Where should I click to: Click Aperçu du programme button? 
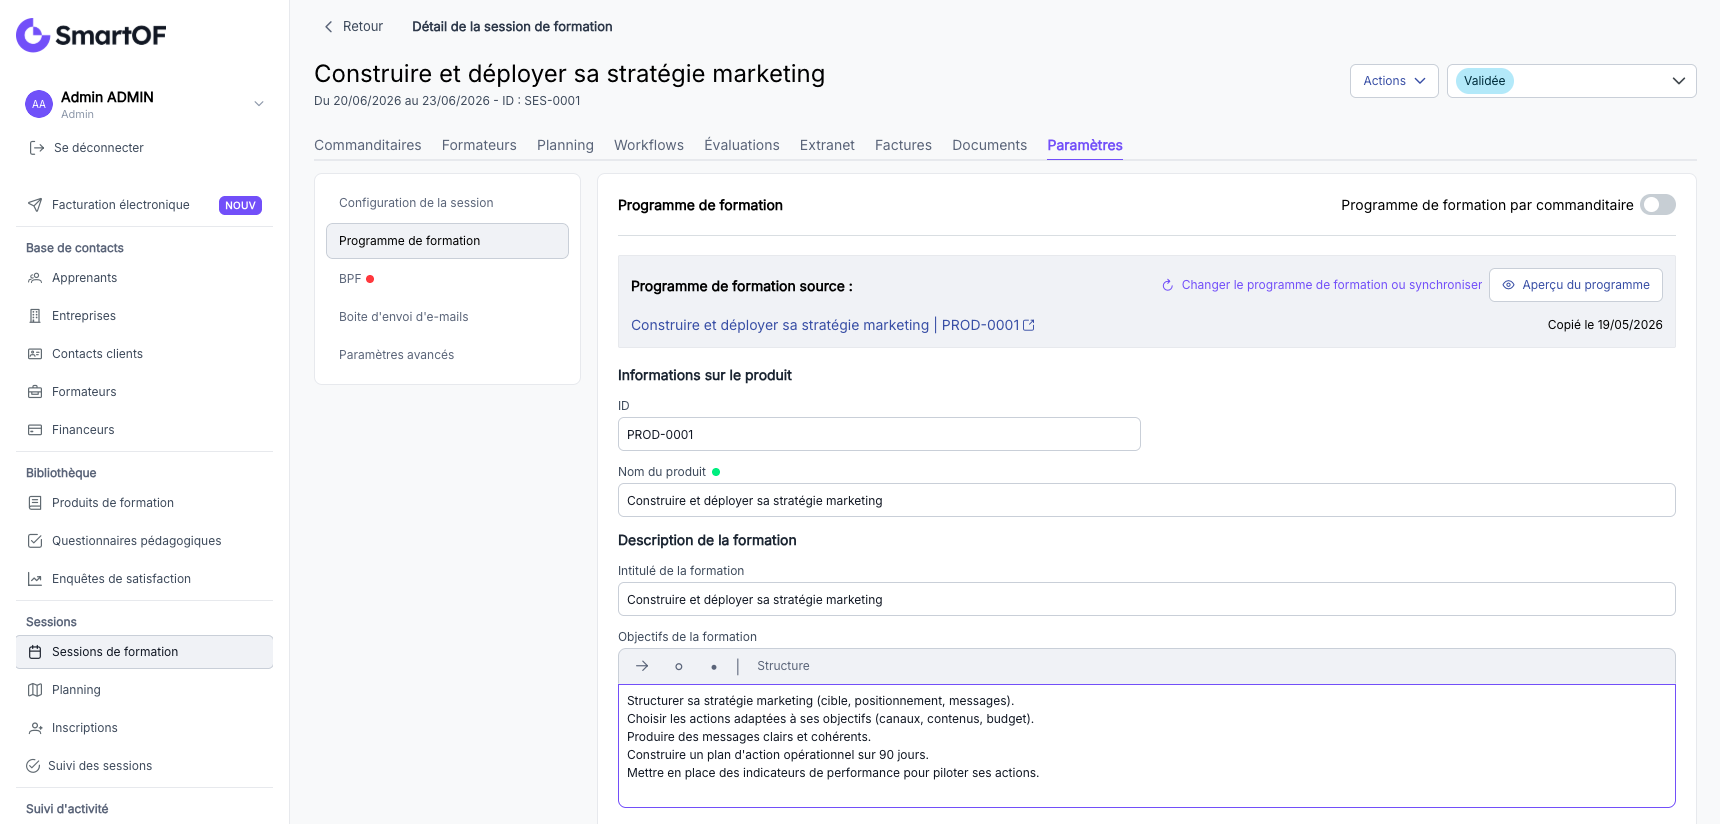click(1575, 285)
